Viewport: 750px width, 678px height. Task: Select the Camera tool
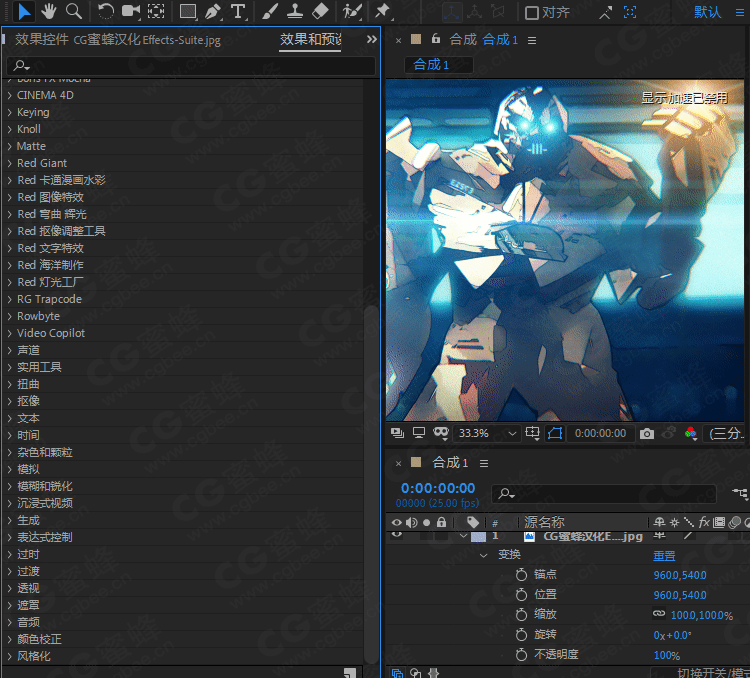131,11
